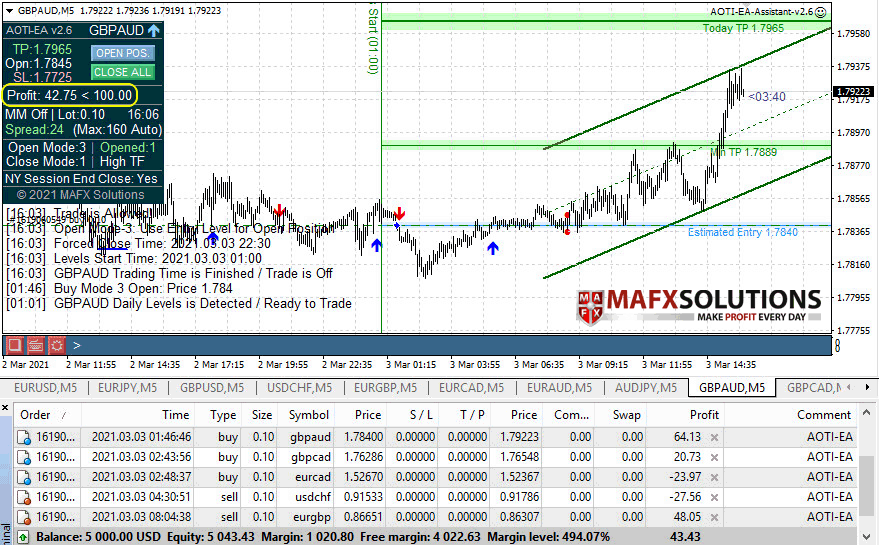This screenshot has width=879, height=545.
Task: Open the red gear settings icon
Action: (57, 345)
